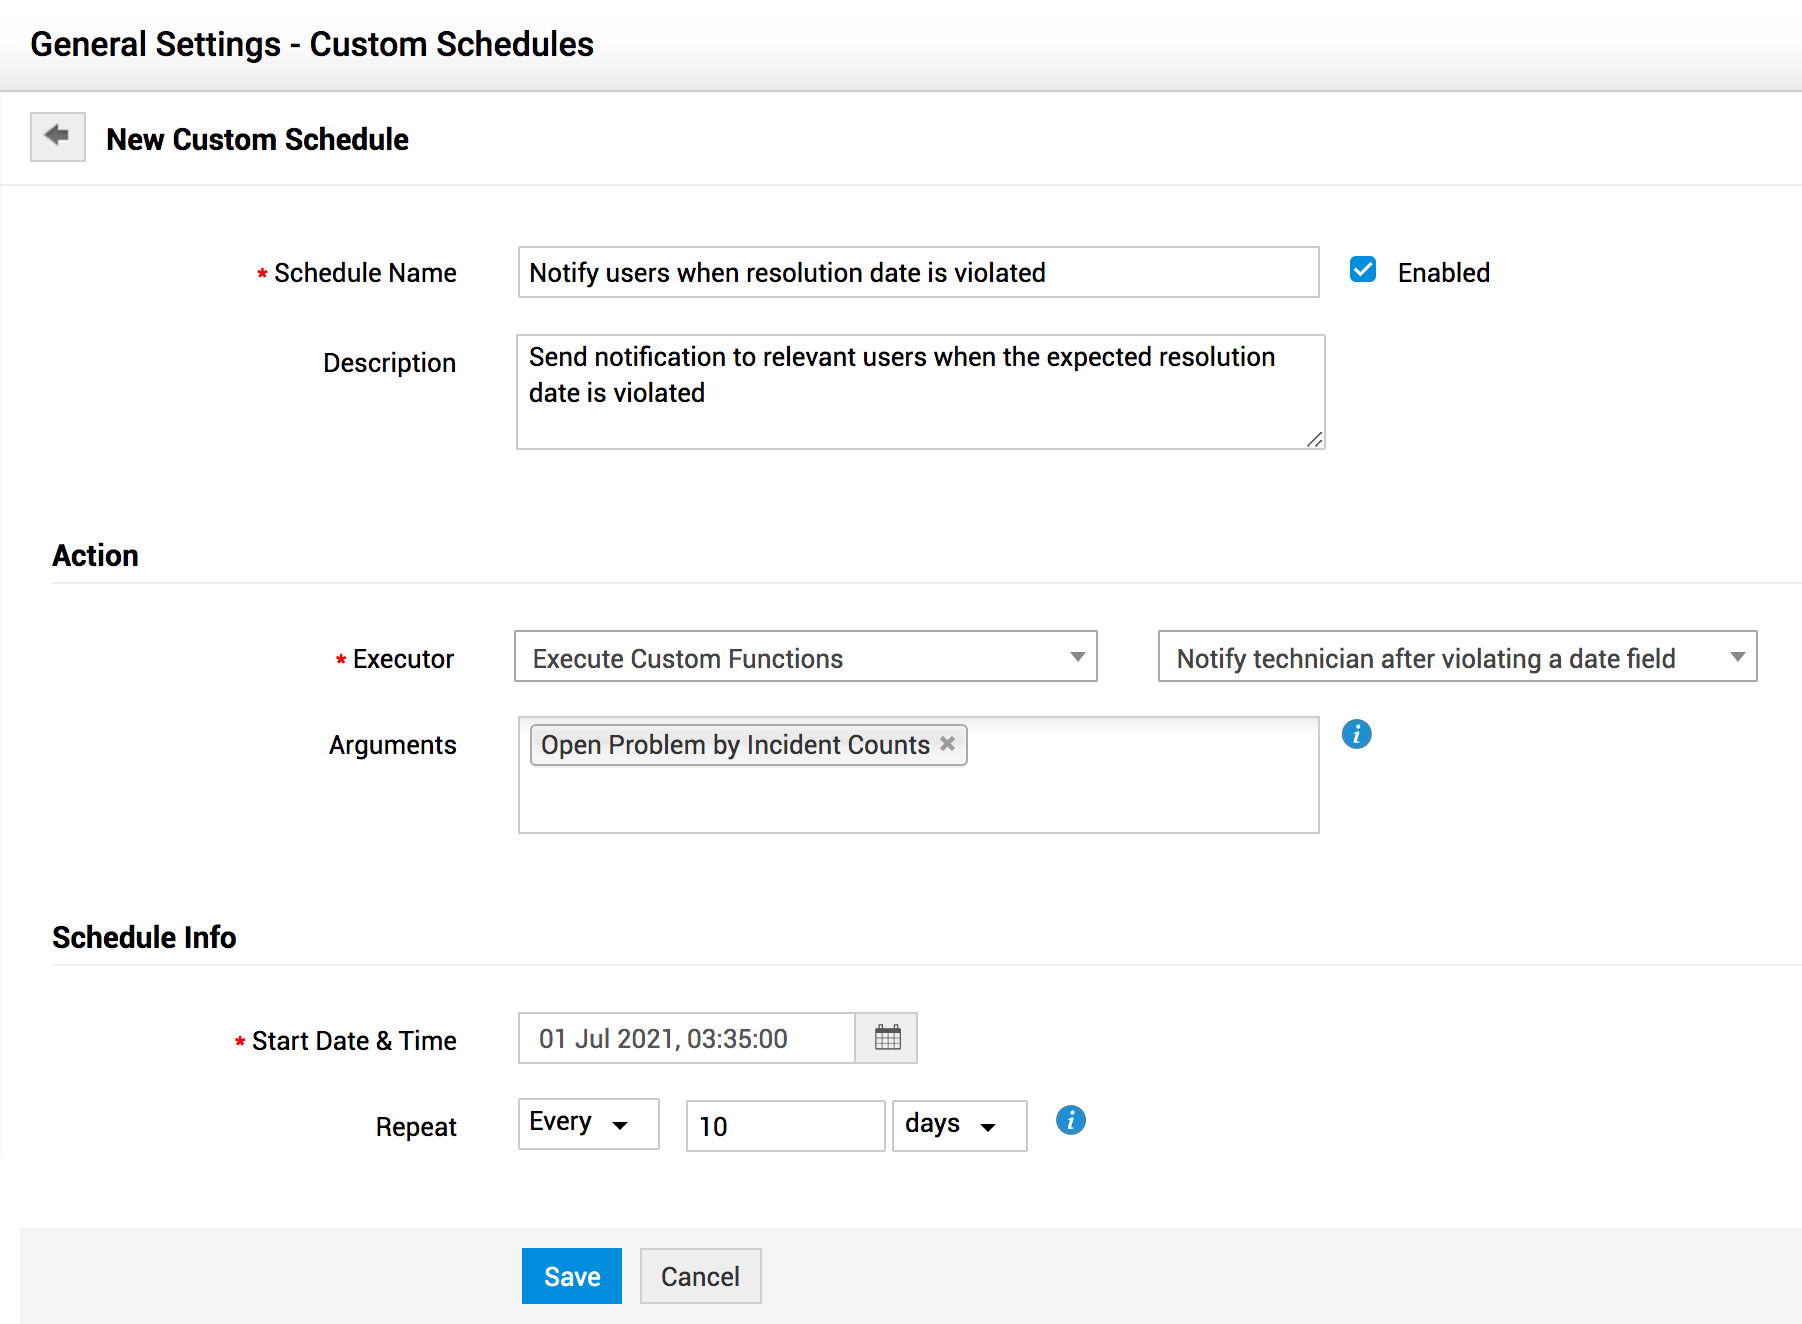This screenshot has height=1324, width=1802.
Task: Remove the Open Problem by Incident Counts argument
Action: (948, 744)
